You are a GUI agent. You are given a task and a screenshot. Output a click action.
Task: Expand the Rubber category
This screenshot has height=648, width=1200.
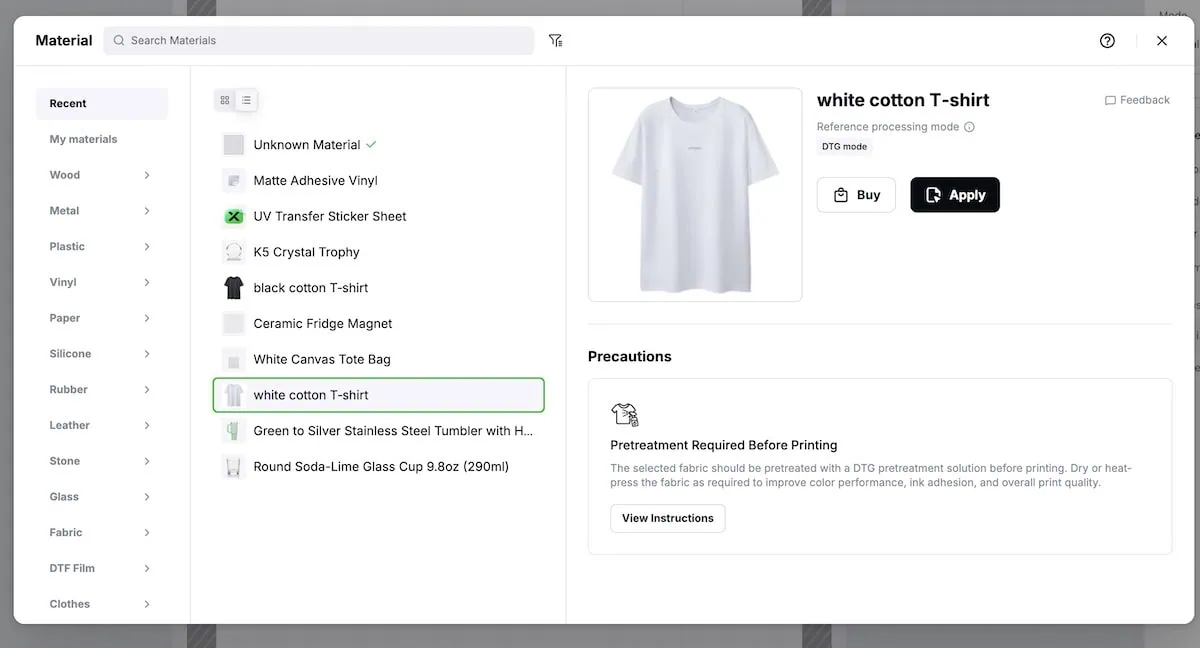(x=147, y=390)
